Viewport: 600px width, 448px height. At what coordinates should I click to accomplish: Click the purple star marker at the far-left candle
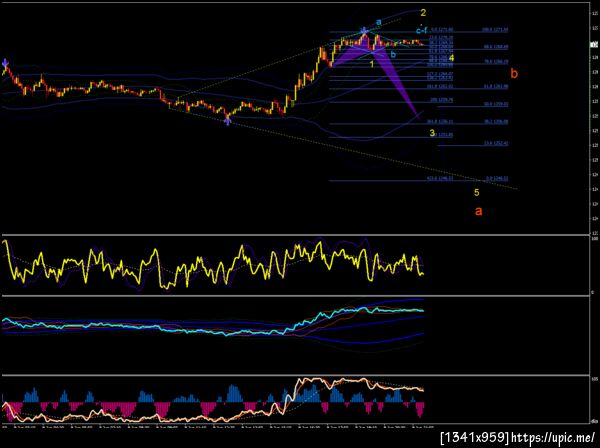5,63
